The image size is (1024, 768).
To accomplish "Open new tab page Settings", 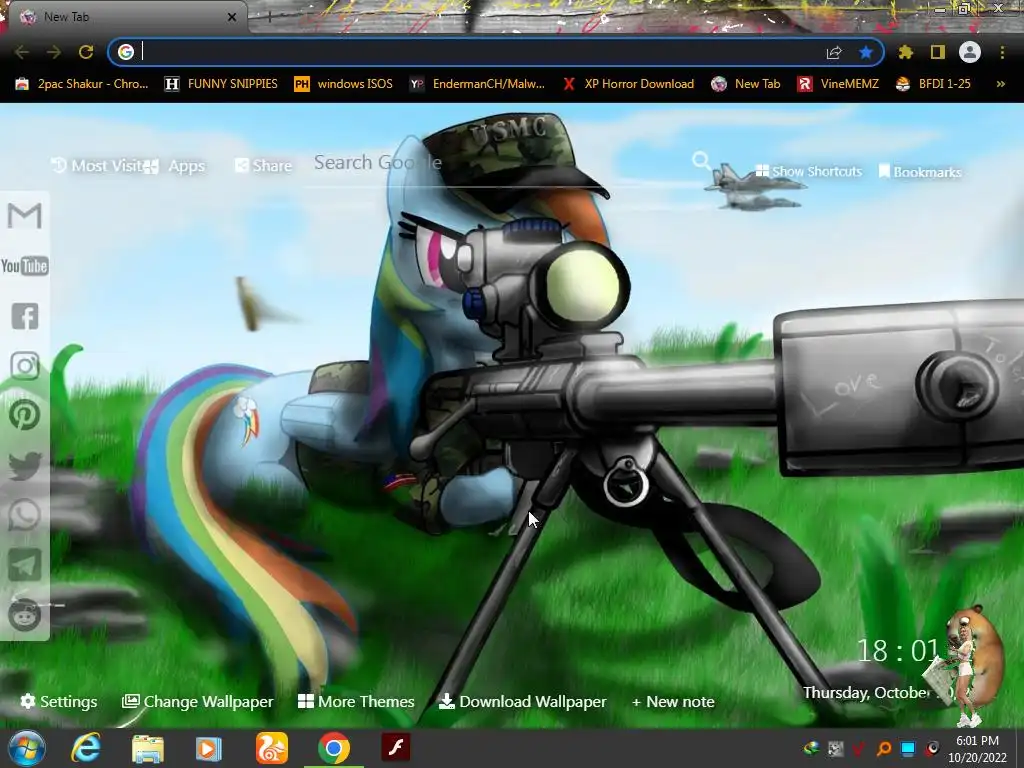I will pyautogui.click(x=59, y=701).
